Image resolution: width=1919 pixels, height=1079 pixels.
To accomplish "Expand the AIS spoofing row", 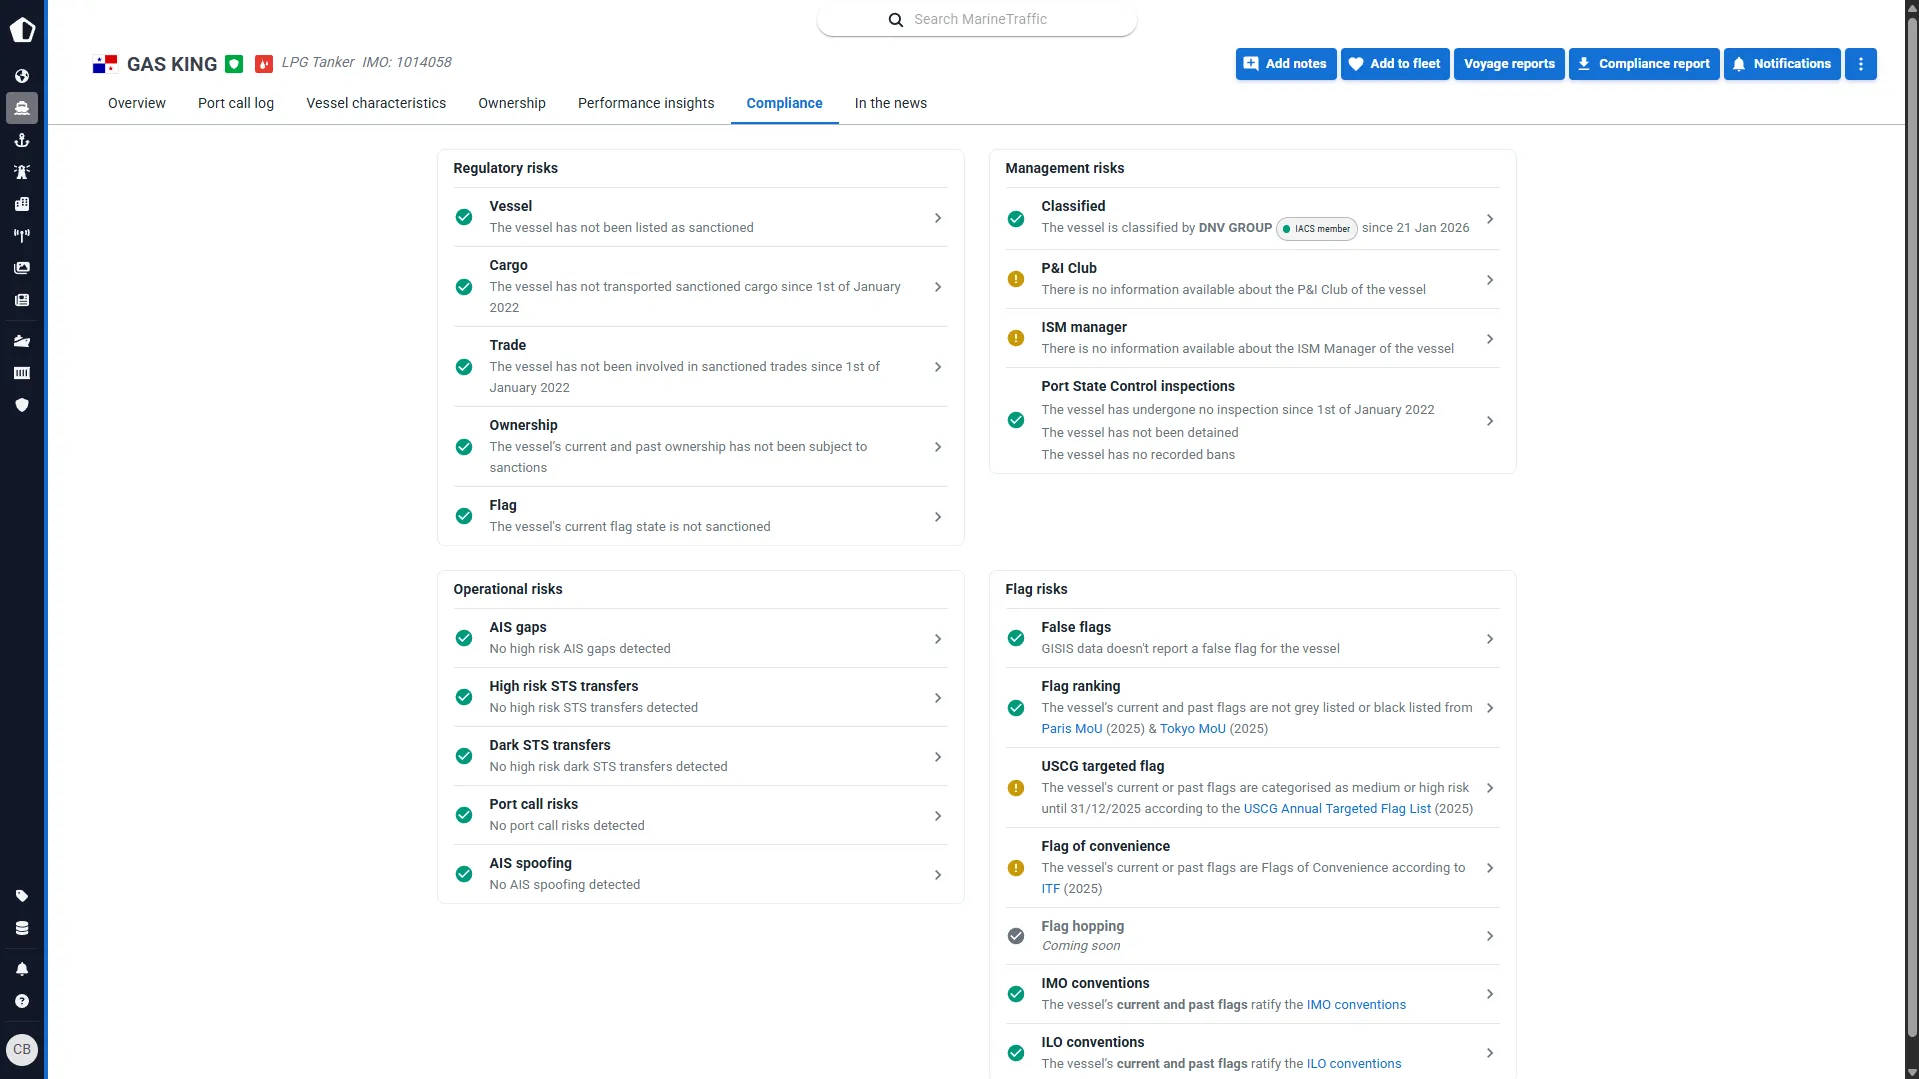I will click(700, 875).
